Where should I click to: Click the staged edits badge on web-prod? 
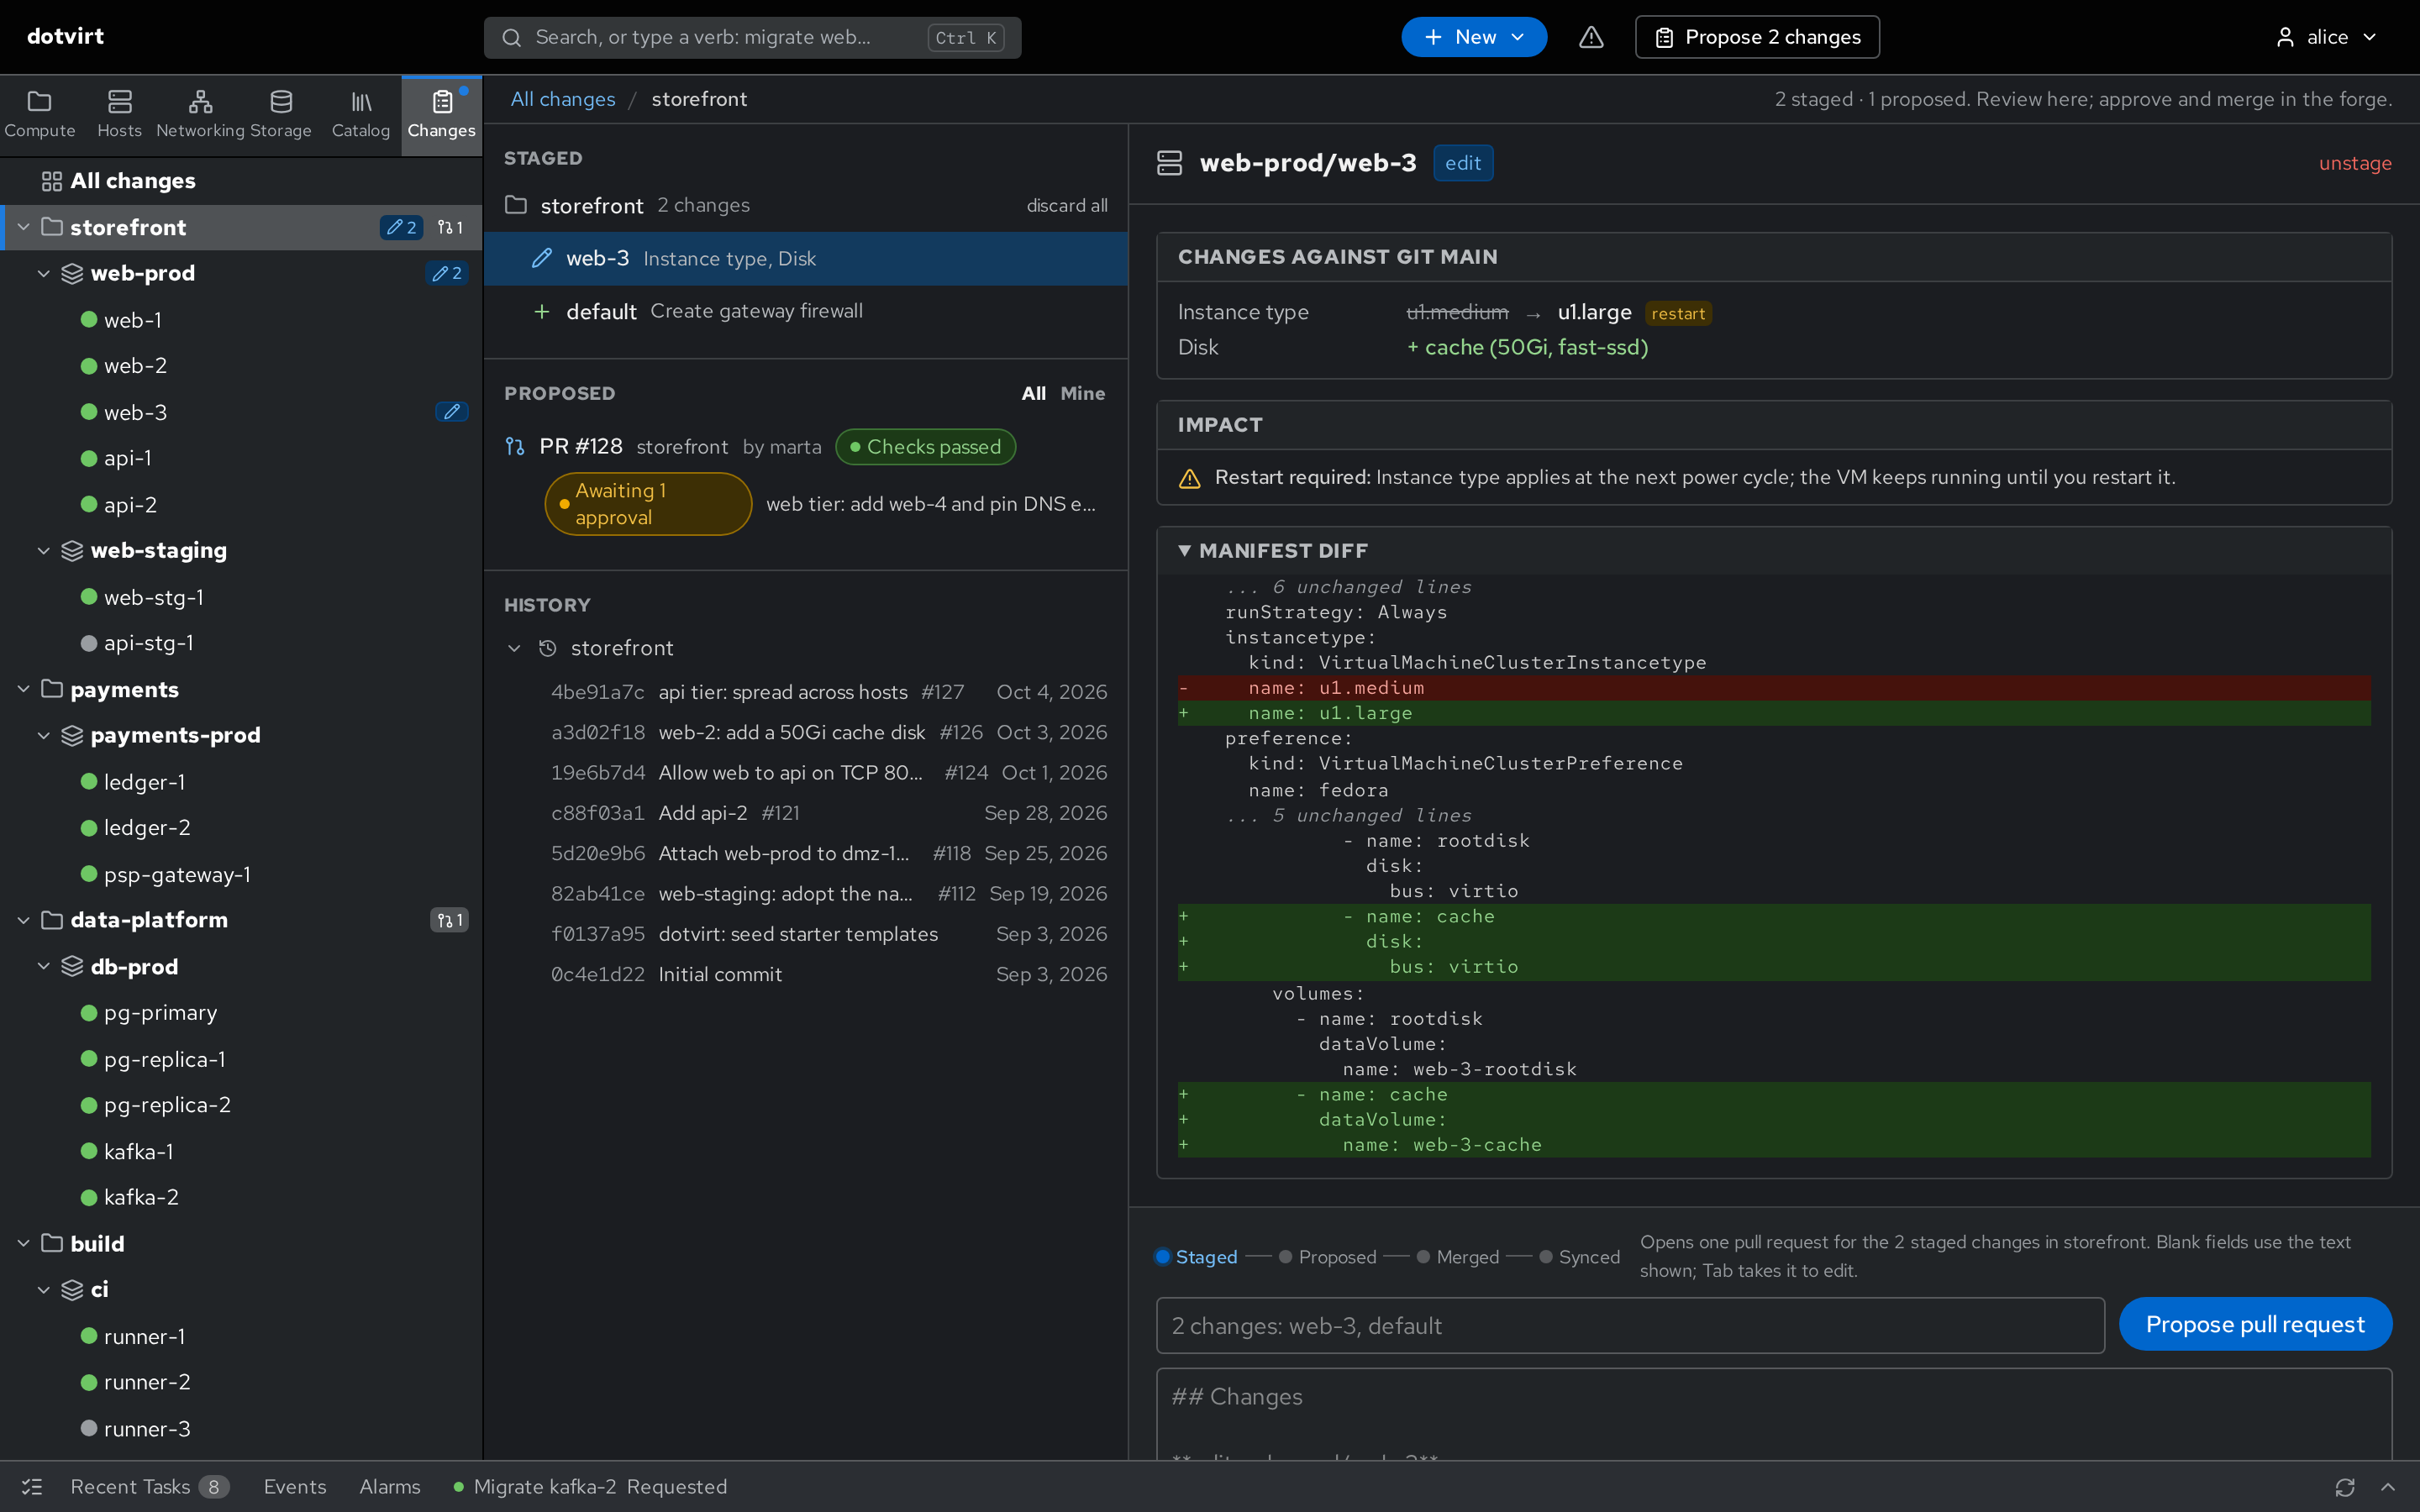pos(447,273)
